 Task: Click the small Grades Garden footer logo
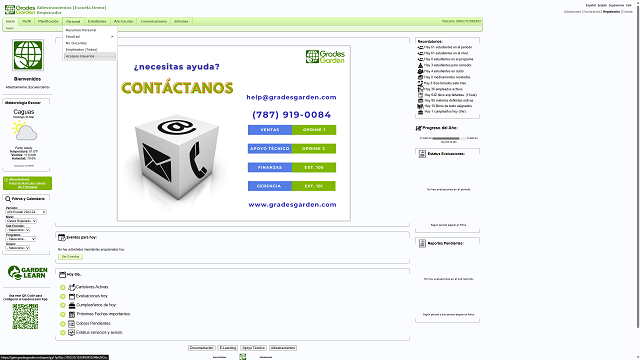click(243, 357)
